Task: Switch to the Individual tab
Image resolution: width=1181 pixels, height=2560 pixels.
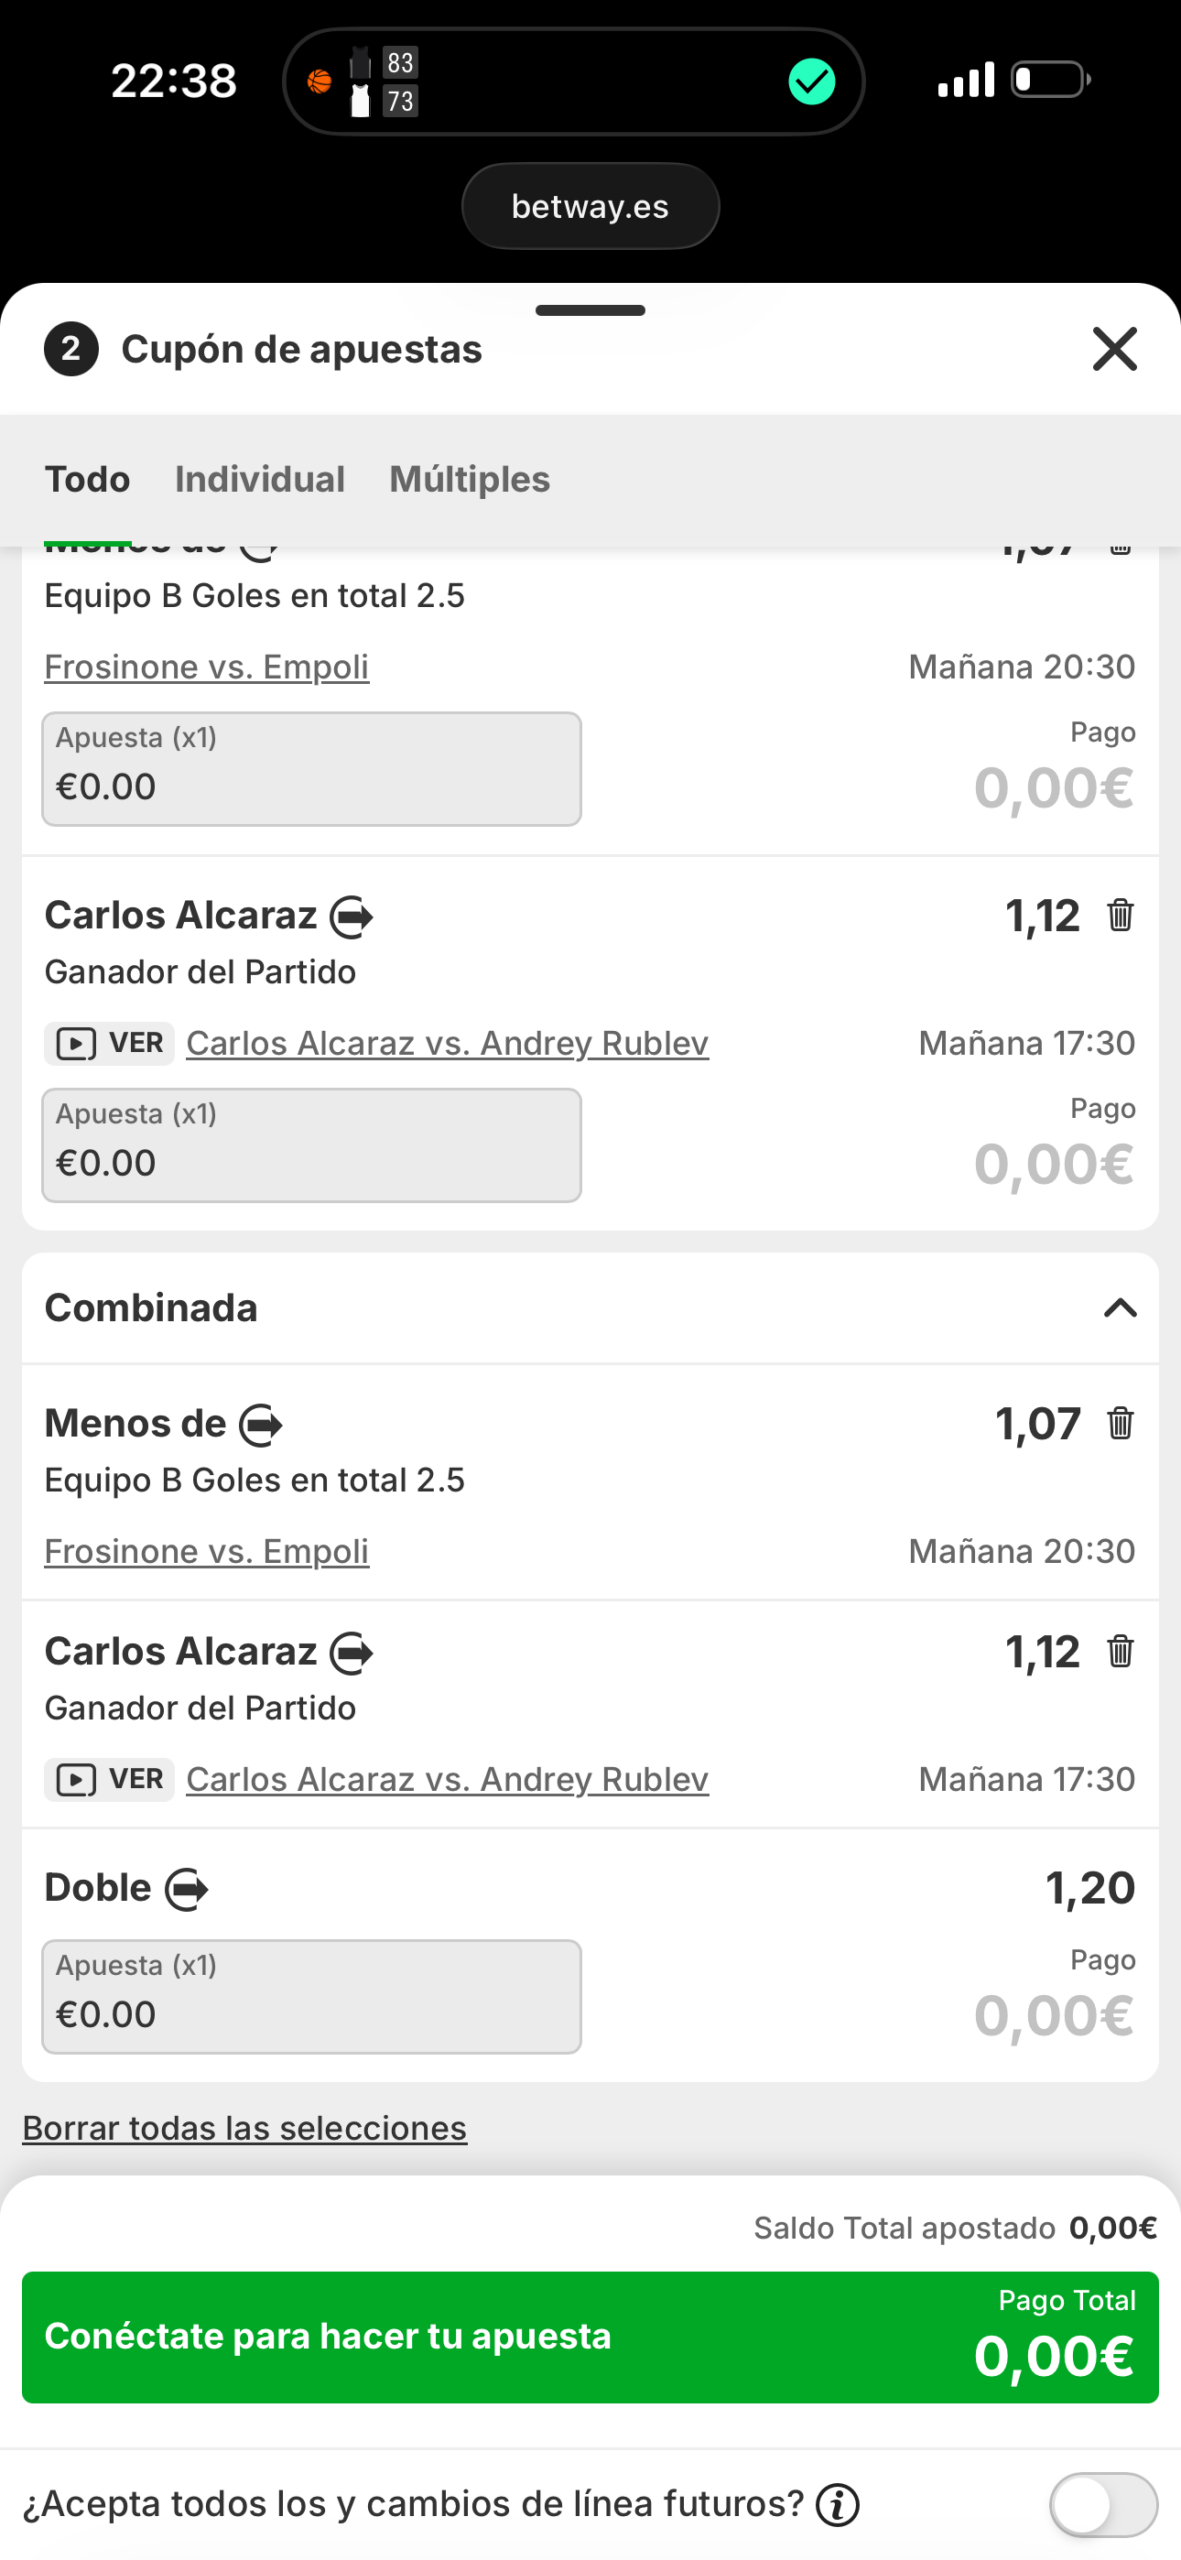Action: 259,480
